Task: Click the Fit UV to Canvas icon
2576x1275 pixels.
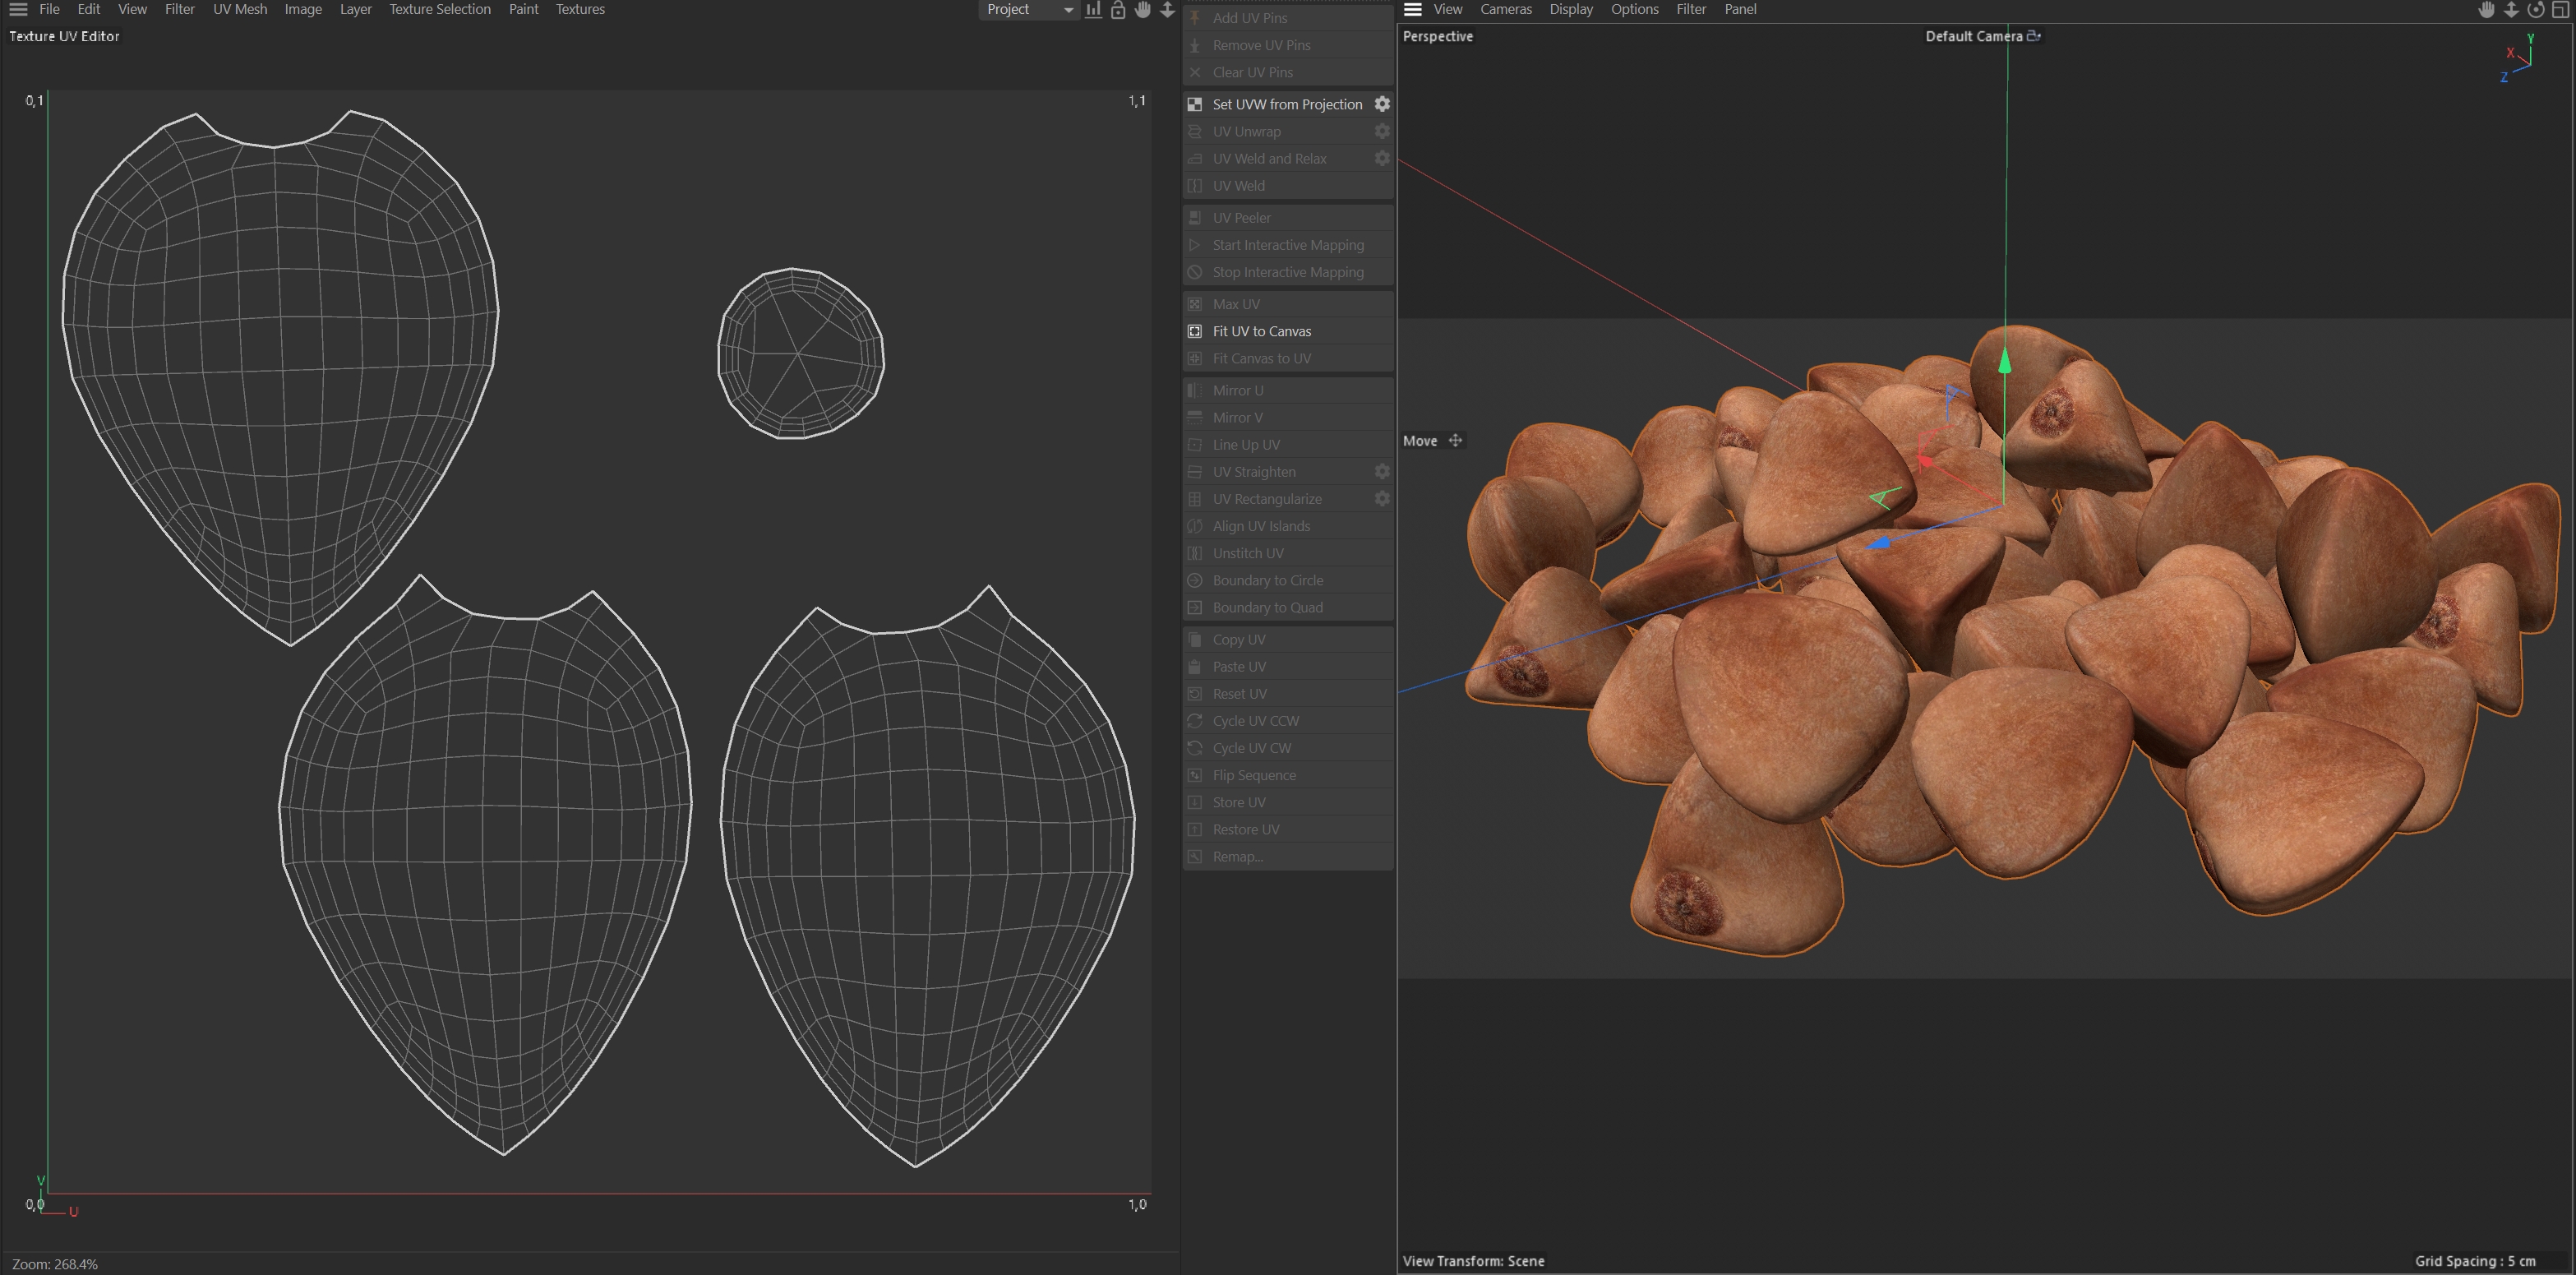Action: point(1194,331)
